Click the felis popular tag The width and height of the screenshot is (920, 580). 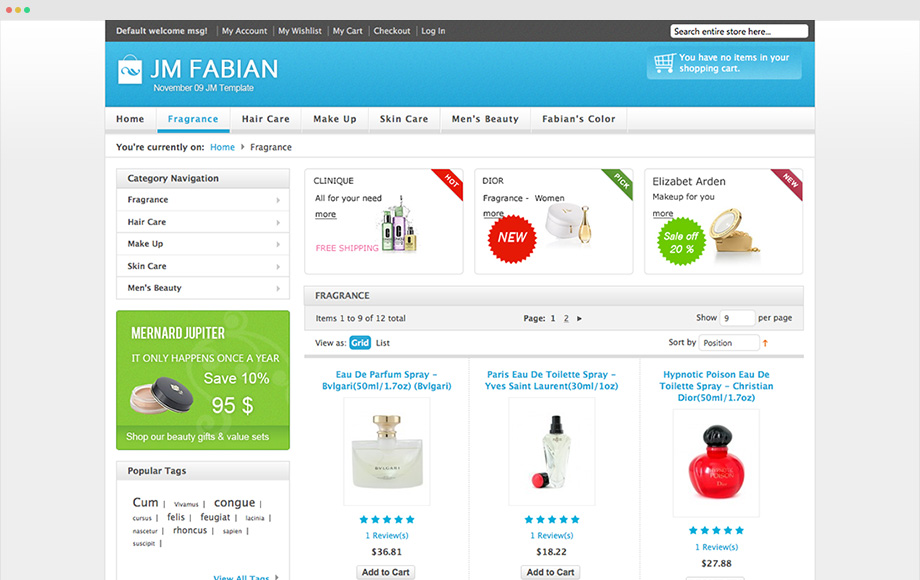(x=176, y=517)
